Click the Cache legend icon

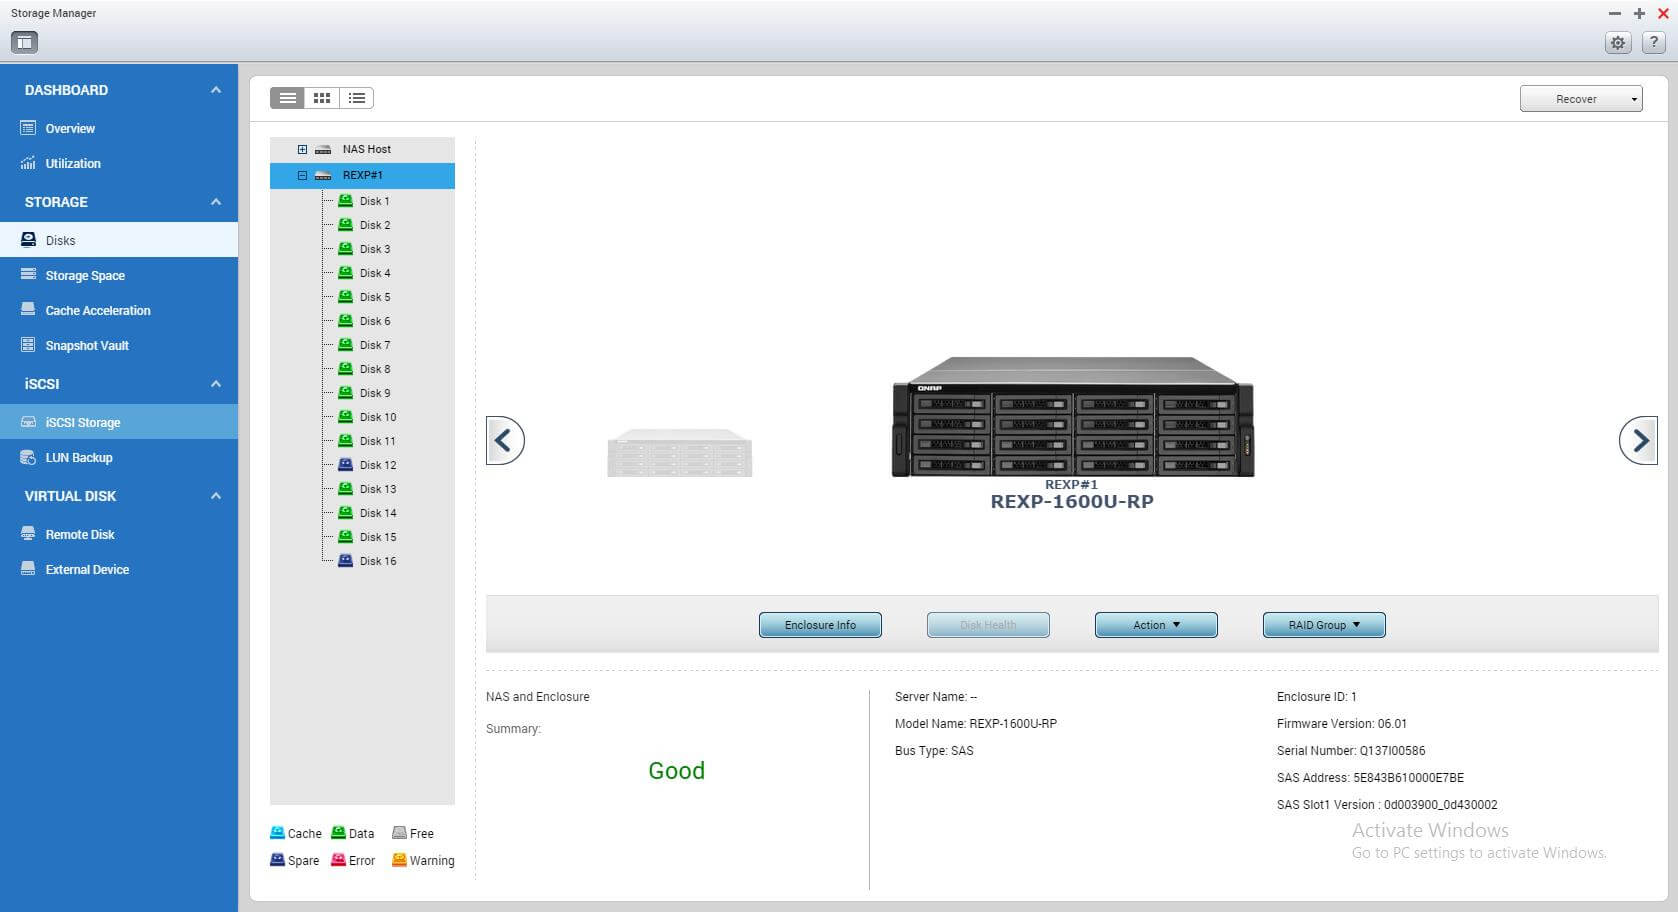pos(277,832)
